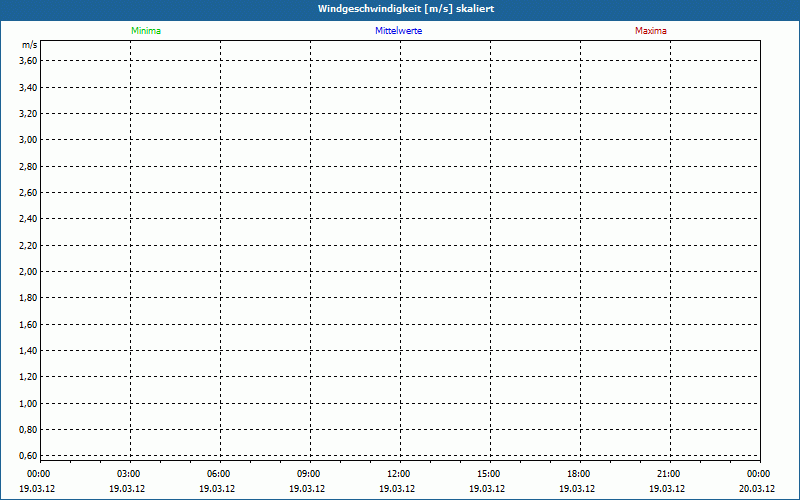Click the green Minima legend label
The height and width of the screenshot is (500, 800).
pos(146,31)
